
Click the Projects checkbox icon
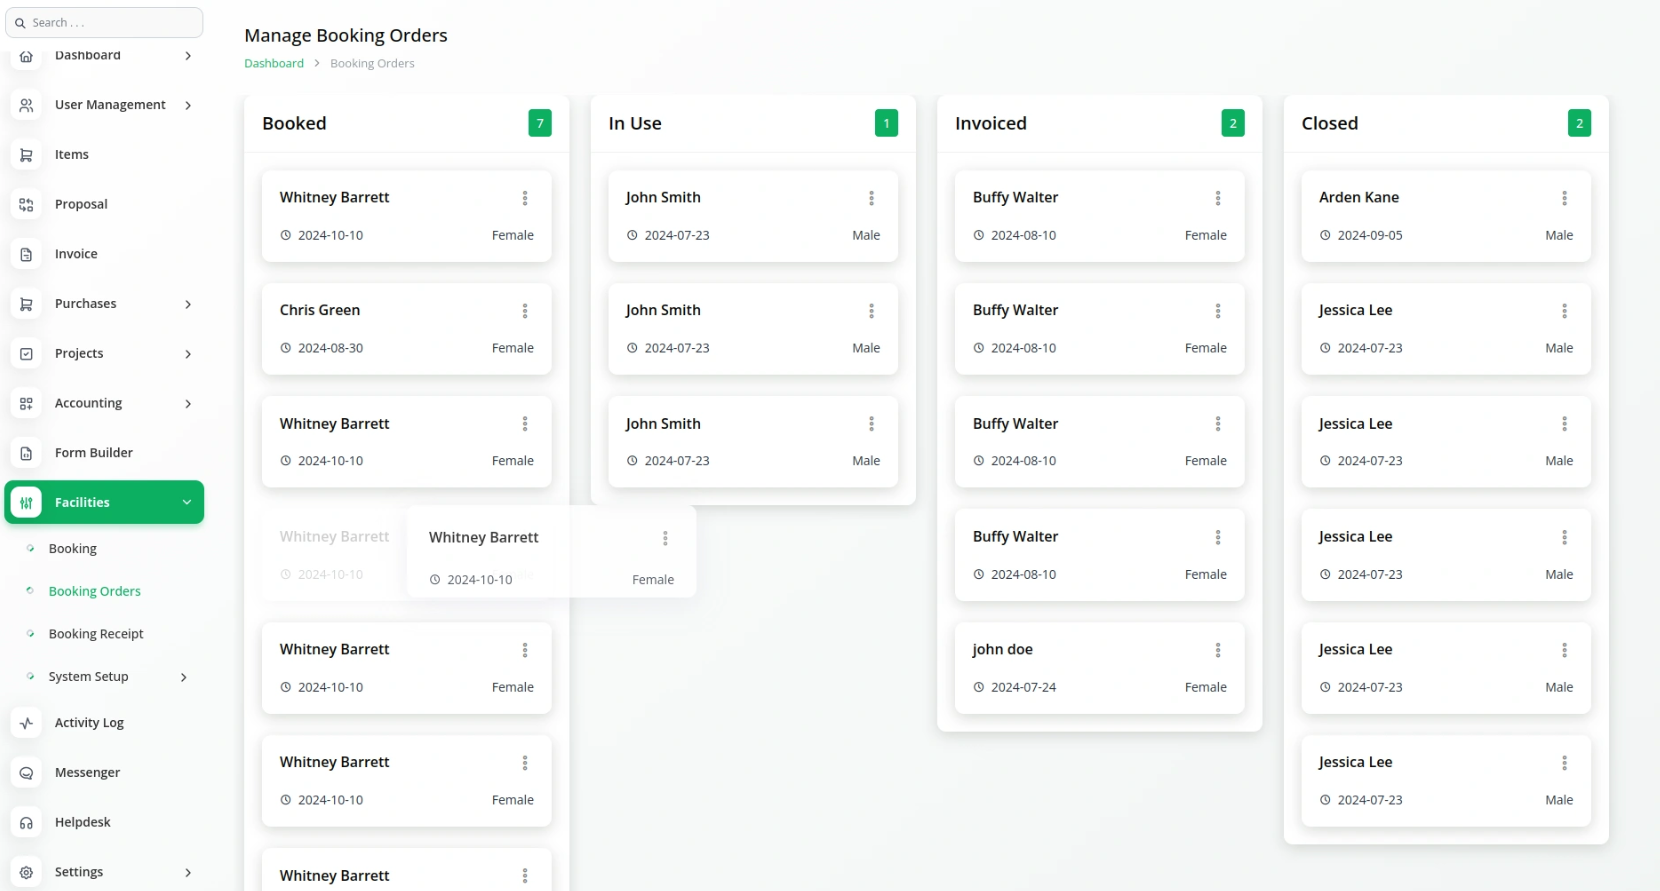[26, 354]
